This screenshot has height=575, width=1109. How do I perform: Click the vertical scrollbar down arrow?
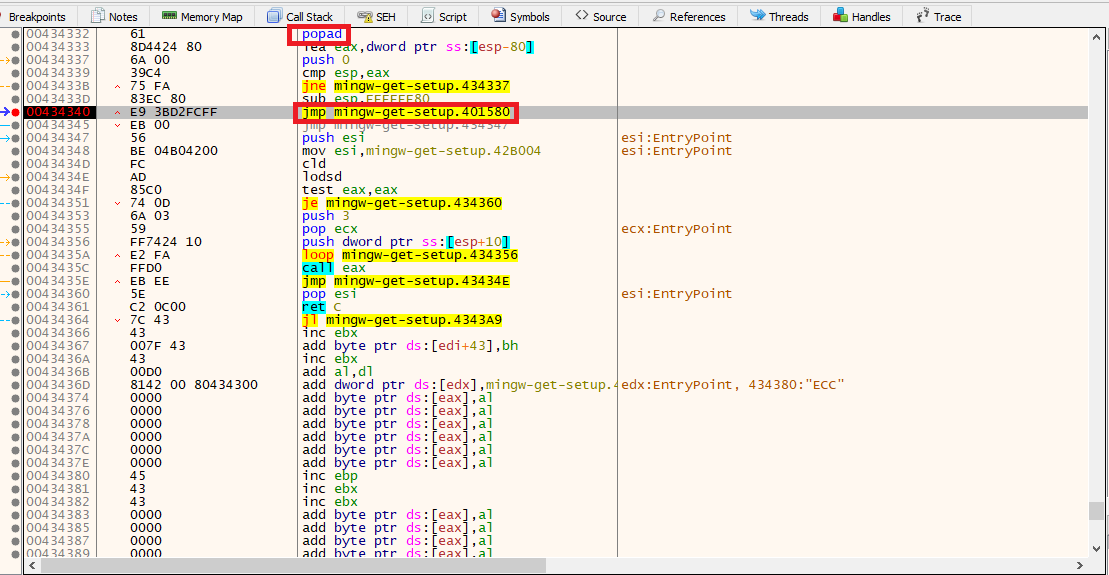tap(1096, 549)
